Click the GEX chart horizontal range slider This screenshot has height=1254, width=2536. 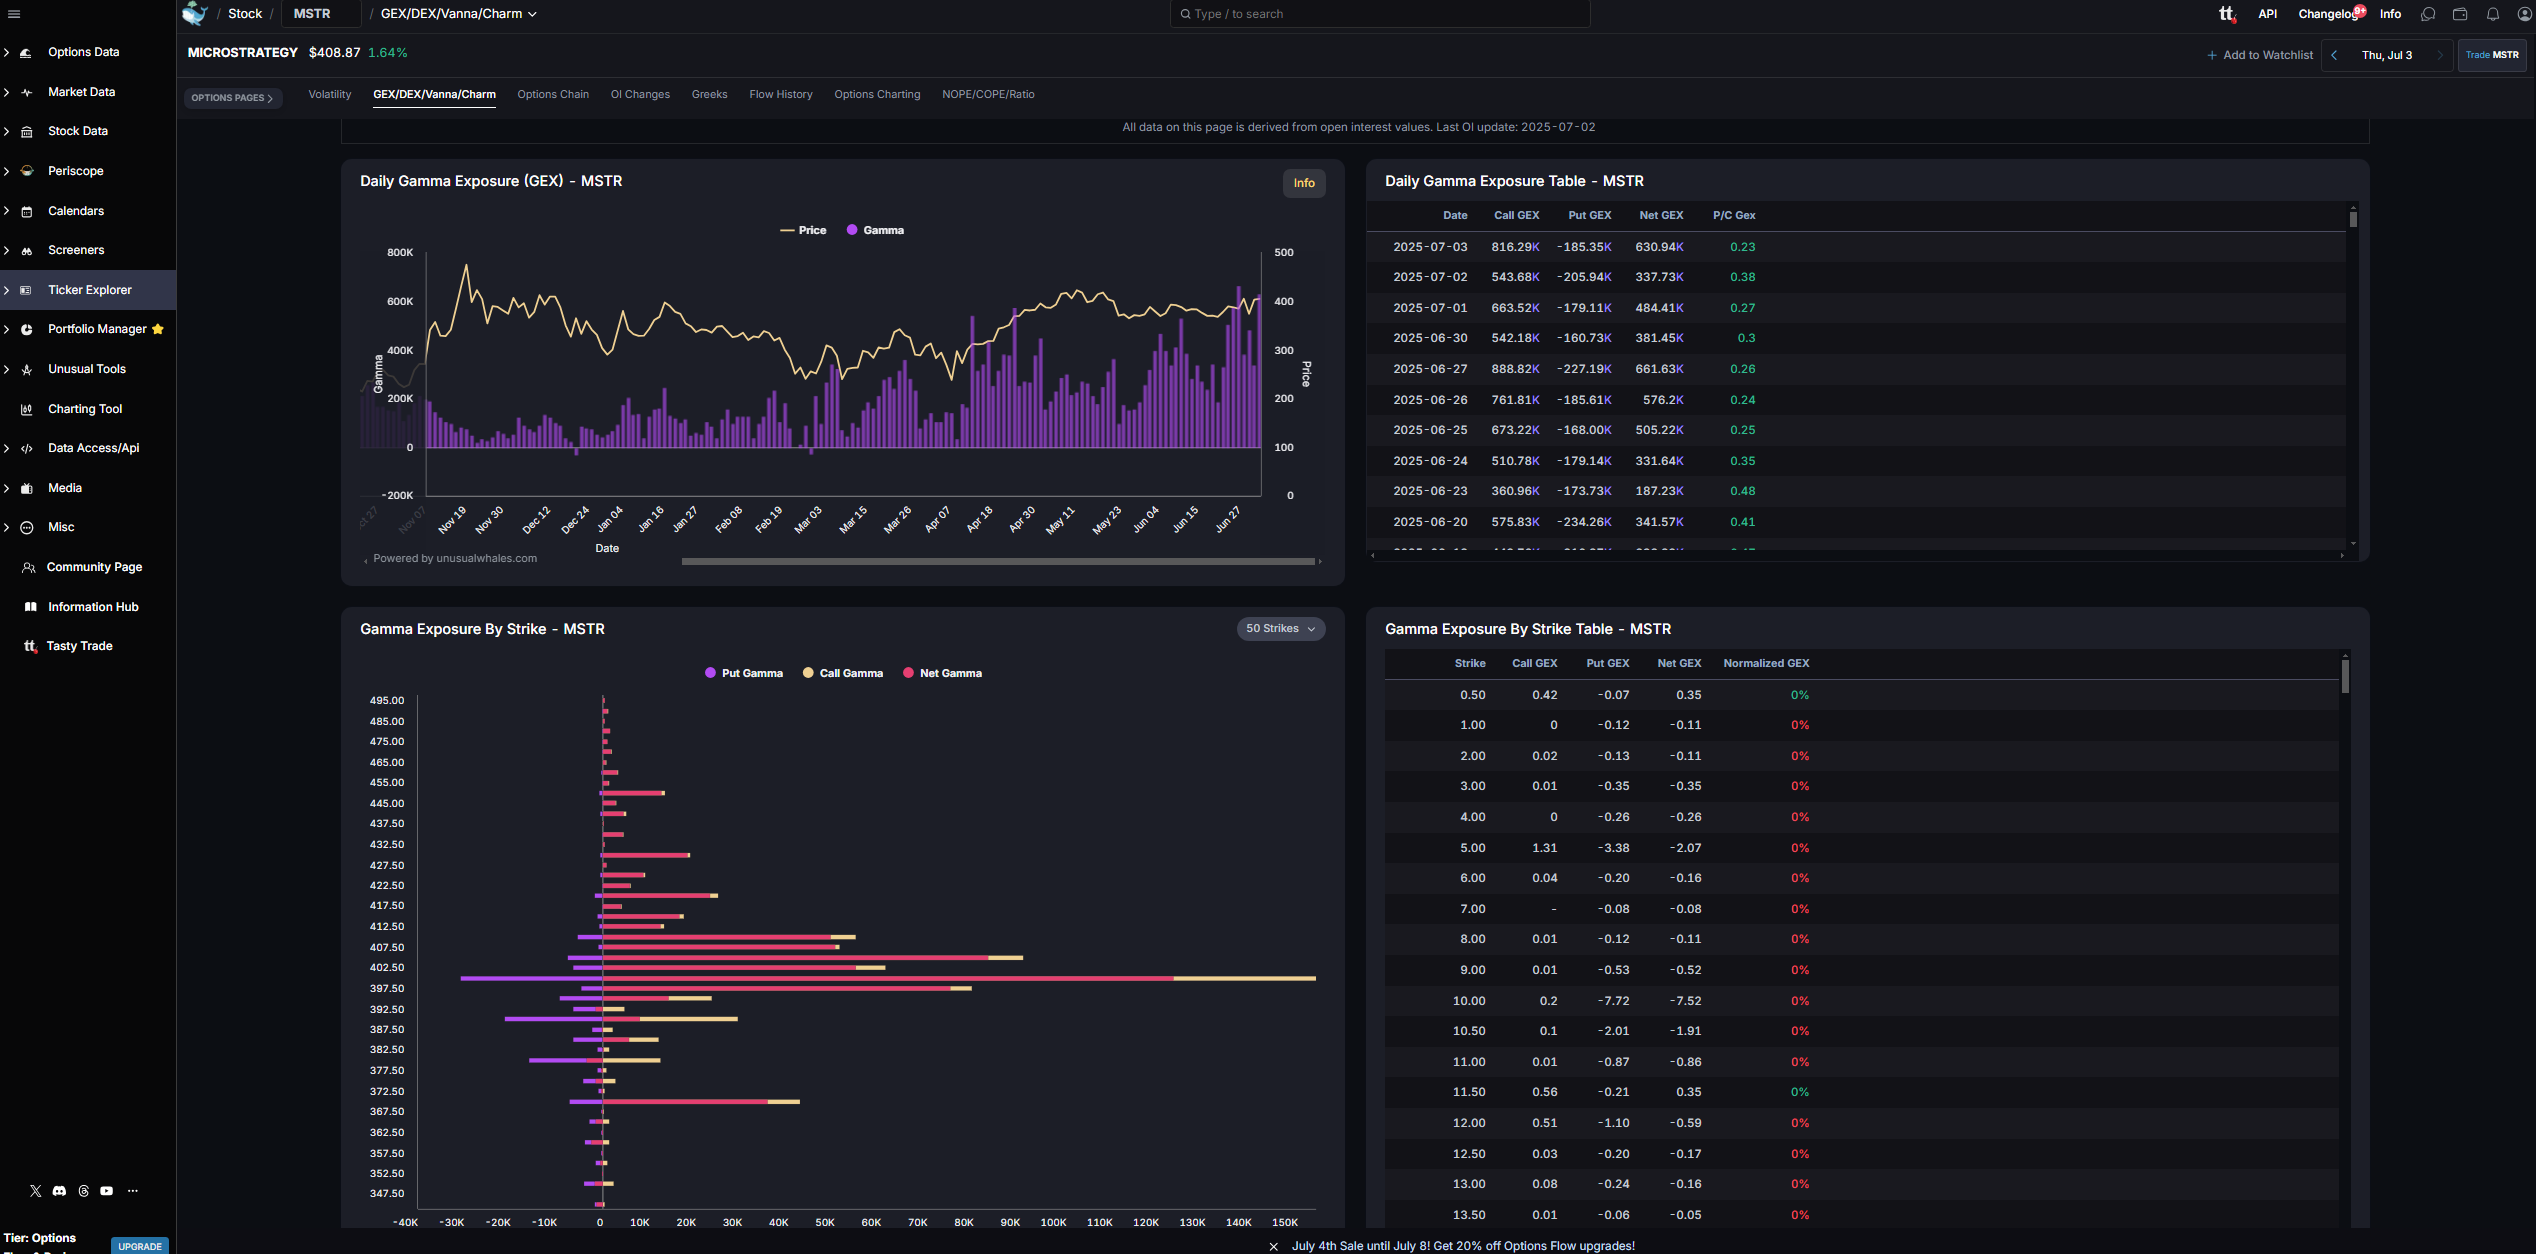[x=997, y=561]
